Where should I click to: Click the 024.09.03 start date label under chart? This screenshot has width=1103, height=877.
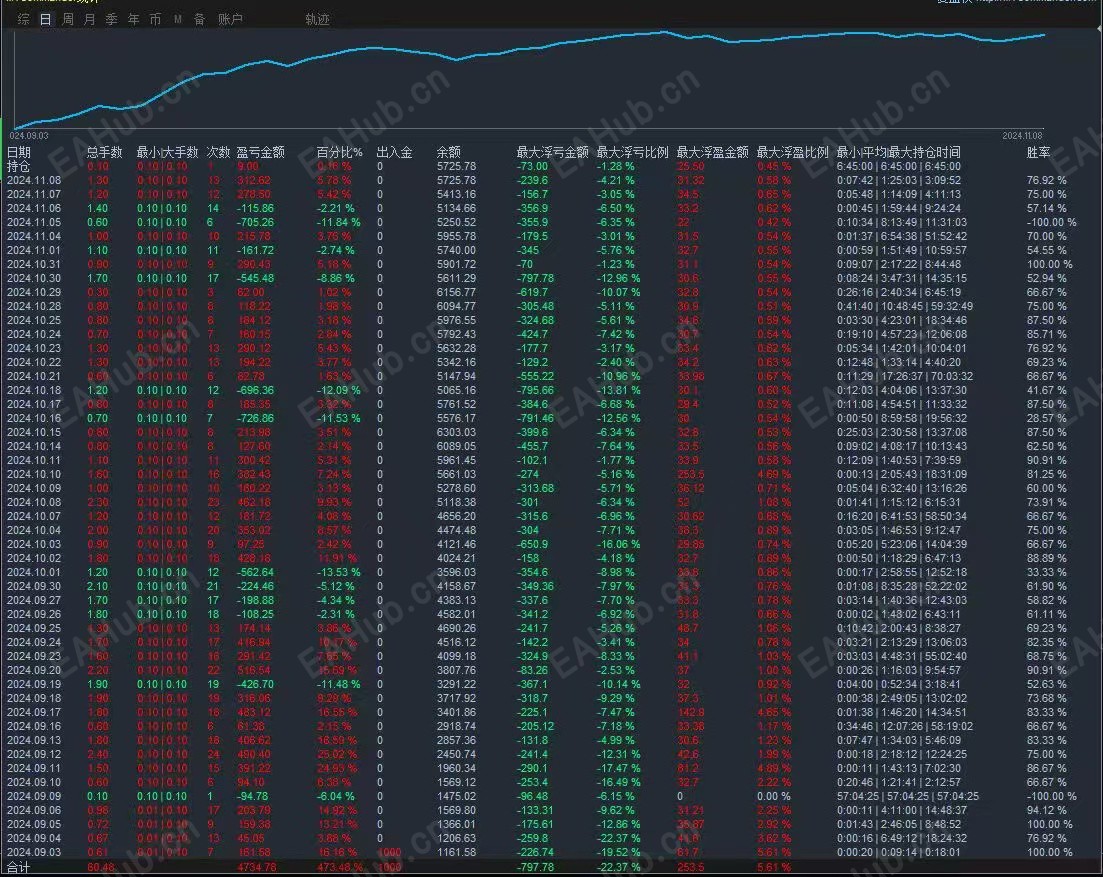[29, 136]
